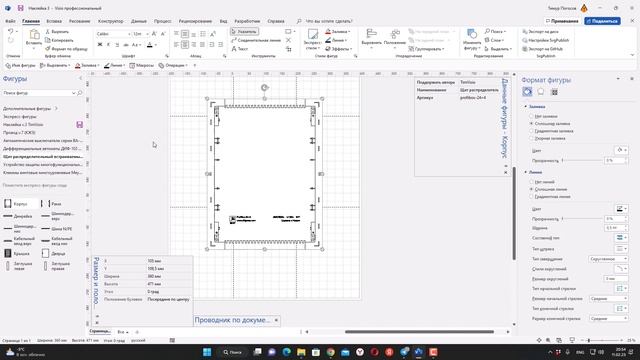Screen dimensions: 640x360
Task: Select the Pointer tool
Action: coord(244,31)
